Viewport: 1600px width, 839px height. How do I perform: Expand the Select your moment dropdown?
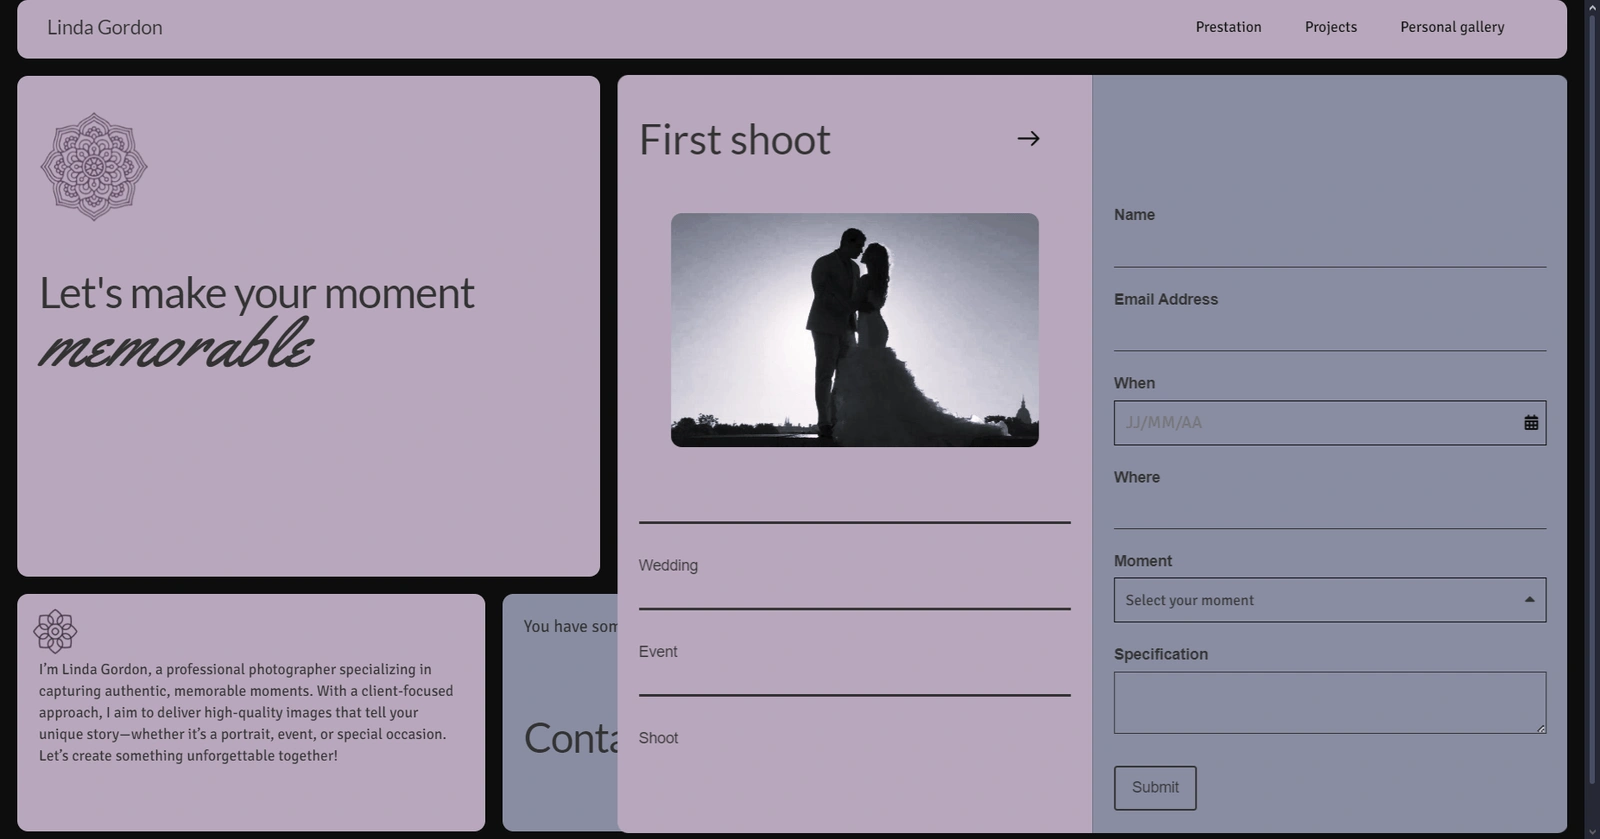click(x=1330, y=600)
